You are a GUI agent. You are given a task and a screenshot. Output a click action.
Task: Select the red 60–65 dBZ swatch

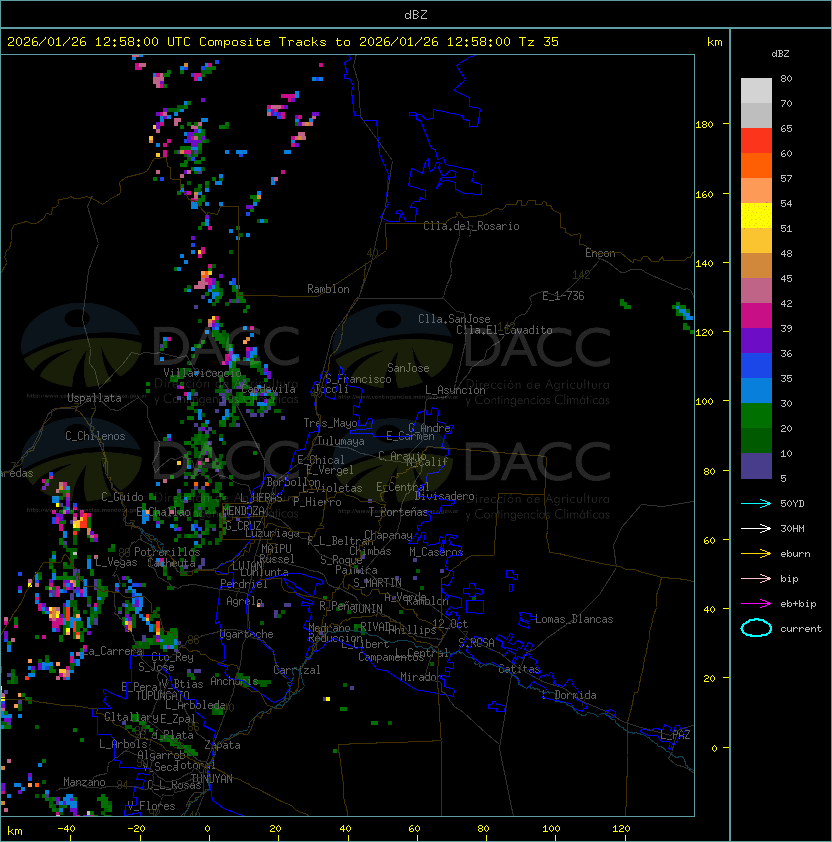756,141
